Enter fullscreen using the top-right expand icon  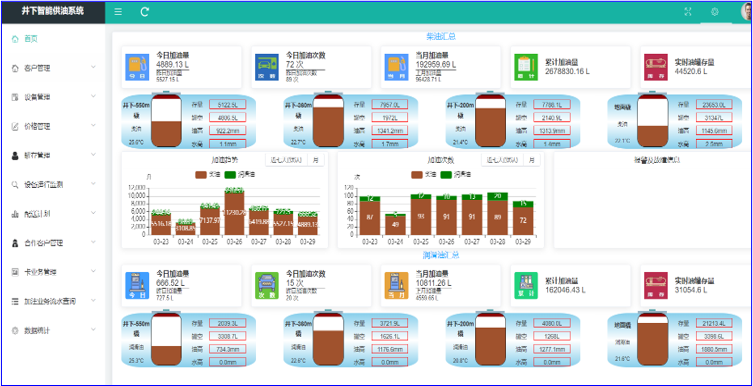coord(688,12)
